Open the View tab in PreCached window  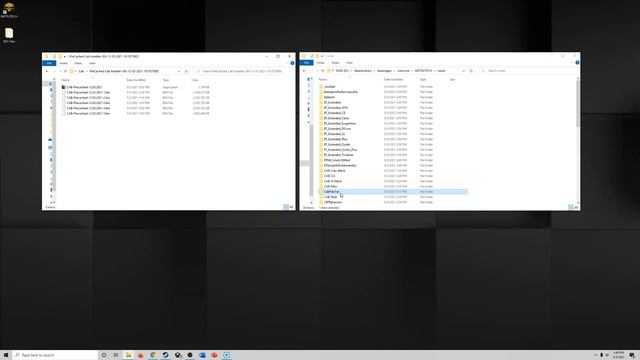[92, 63]
